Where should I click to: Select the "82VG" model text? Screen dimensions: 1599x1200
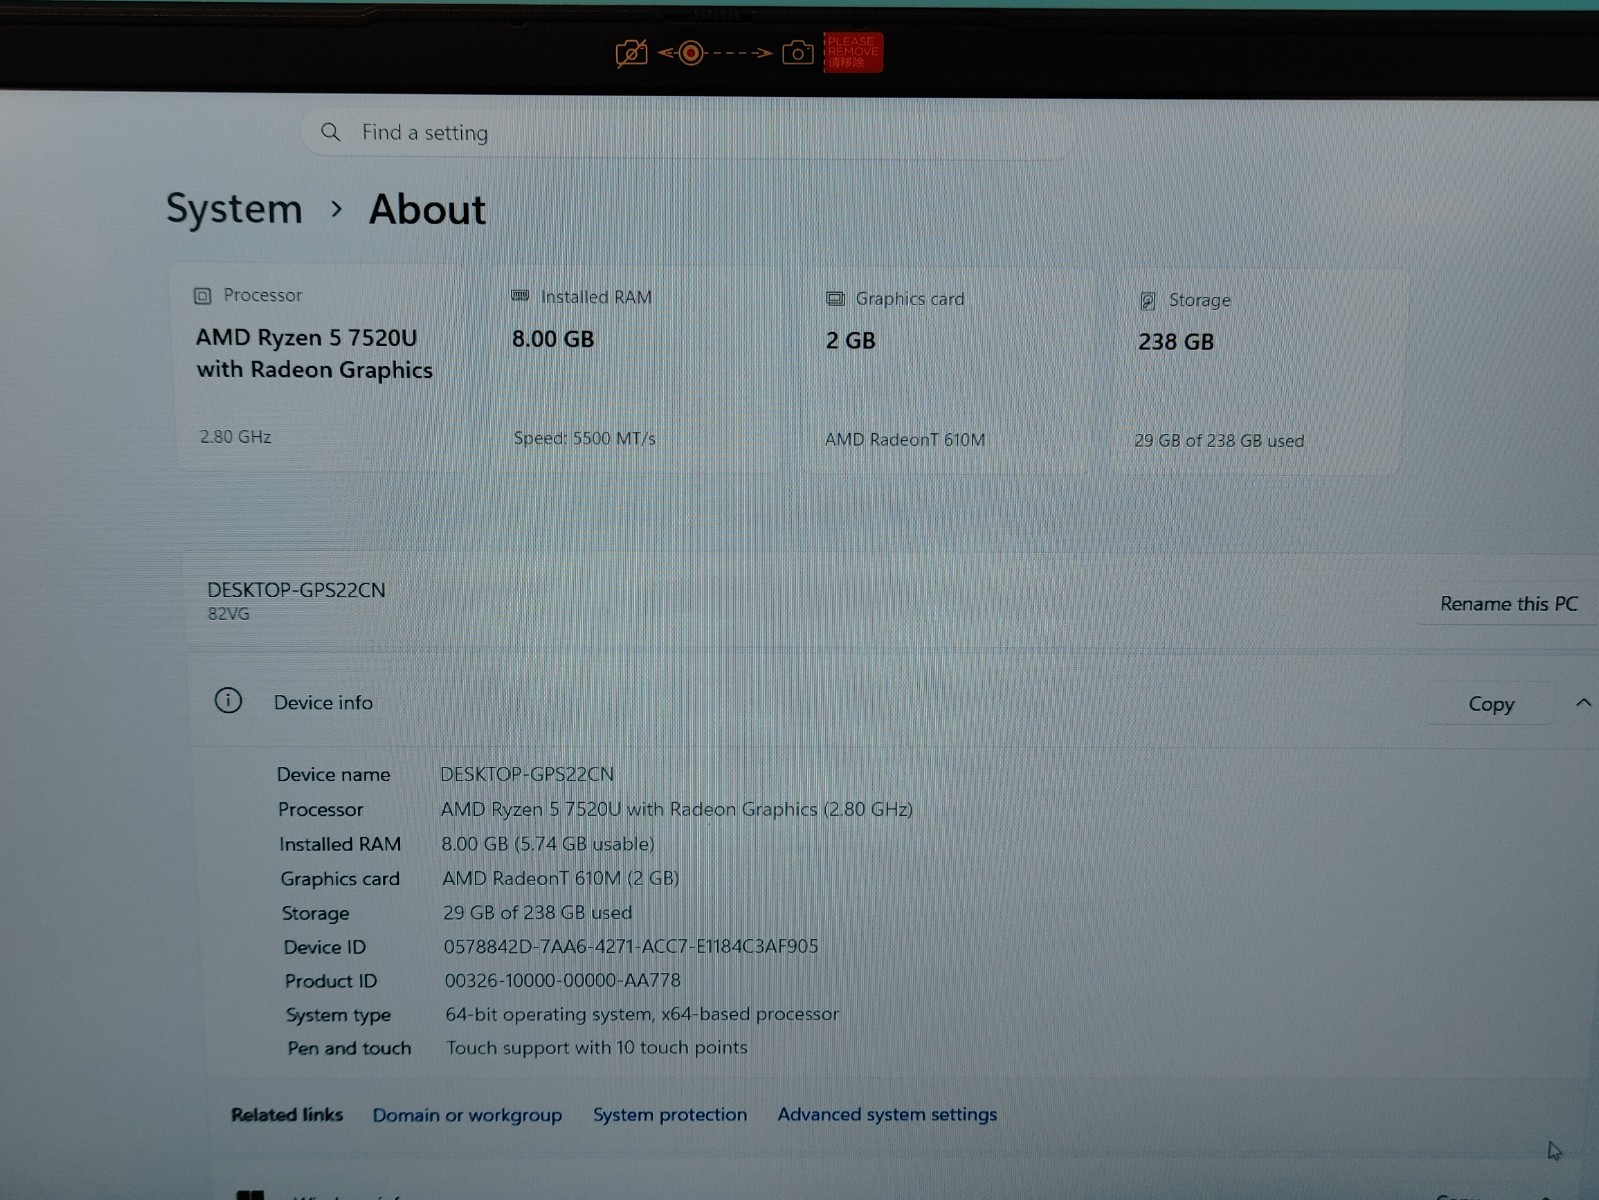228,614
